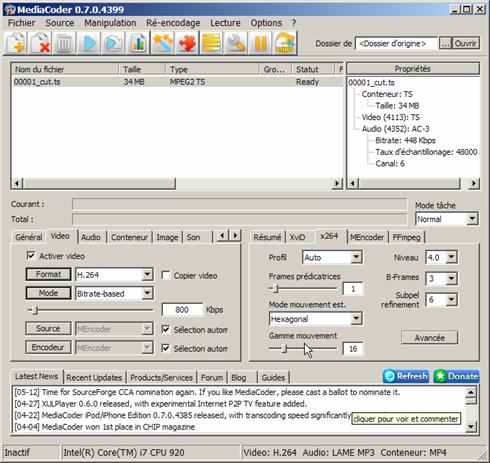Click the yellow list queue icon

click(x=211, y=43)
